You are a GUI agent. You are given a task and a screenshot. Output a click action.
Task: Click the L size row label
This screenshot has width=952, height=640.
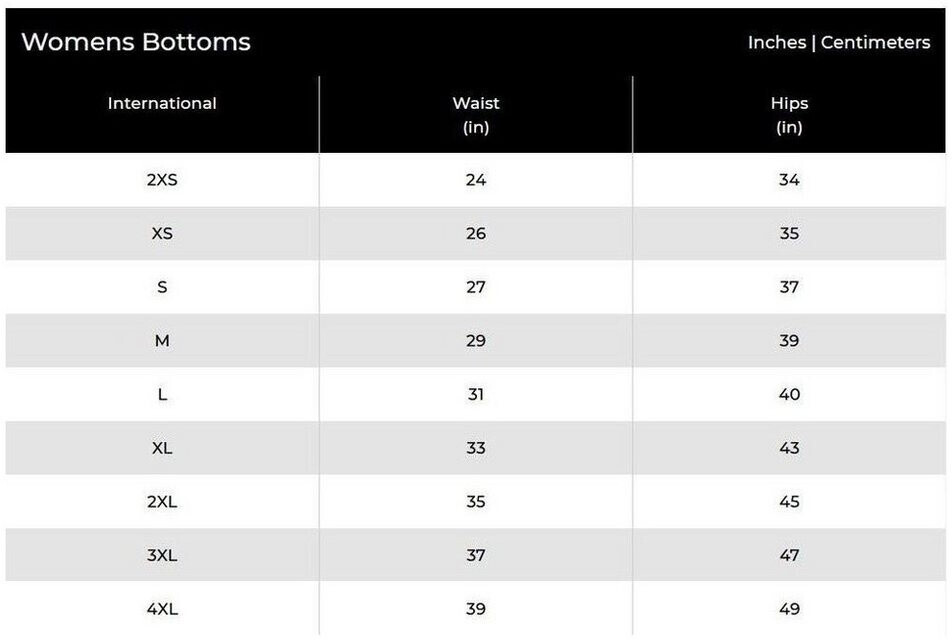click(162, 394)
